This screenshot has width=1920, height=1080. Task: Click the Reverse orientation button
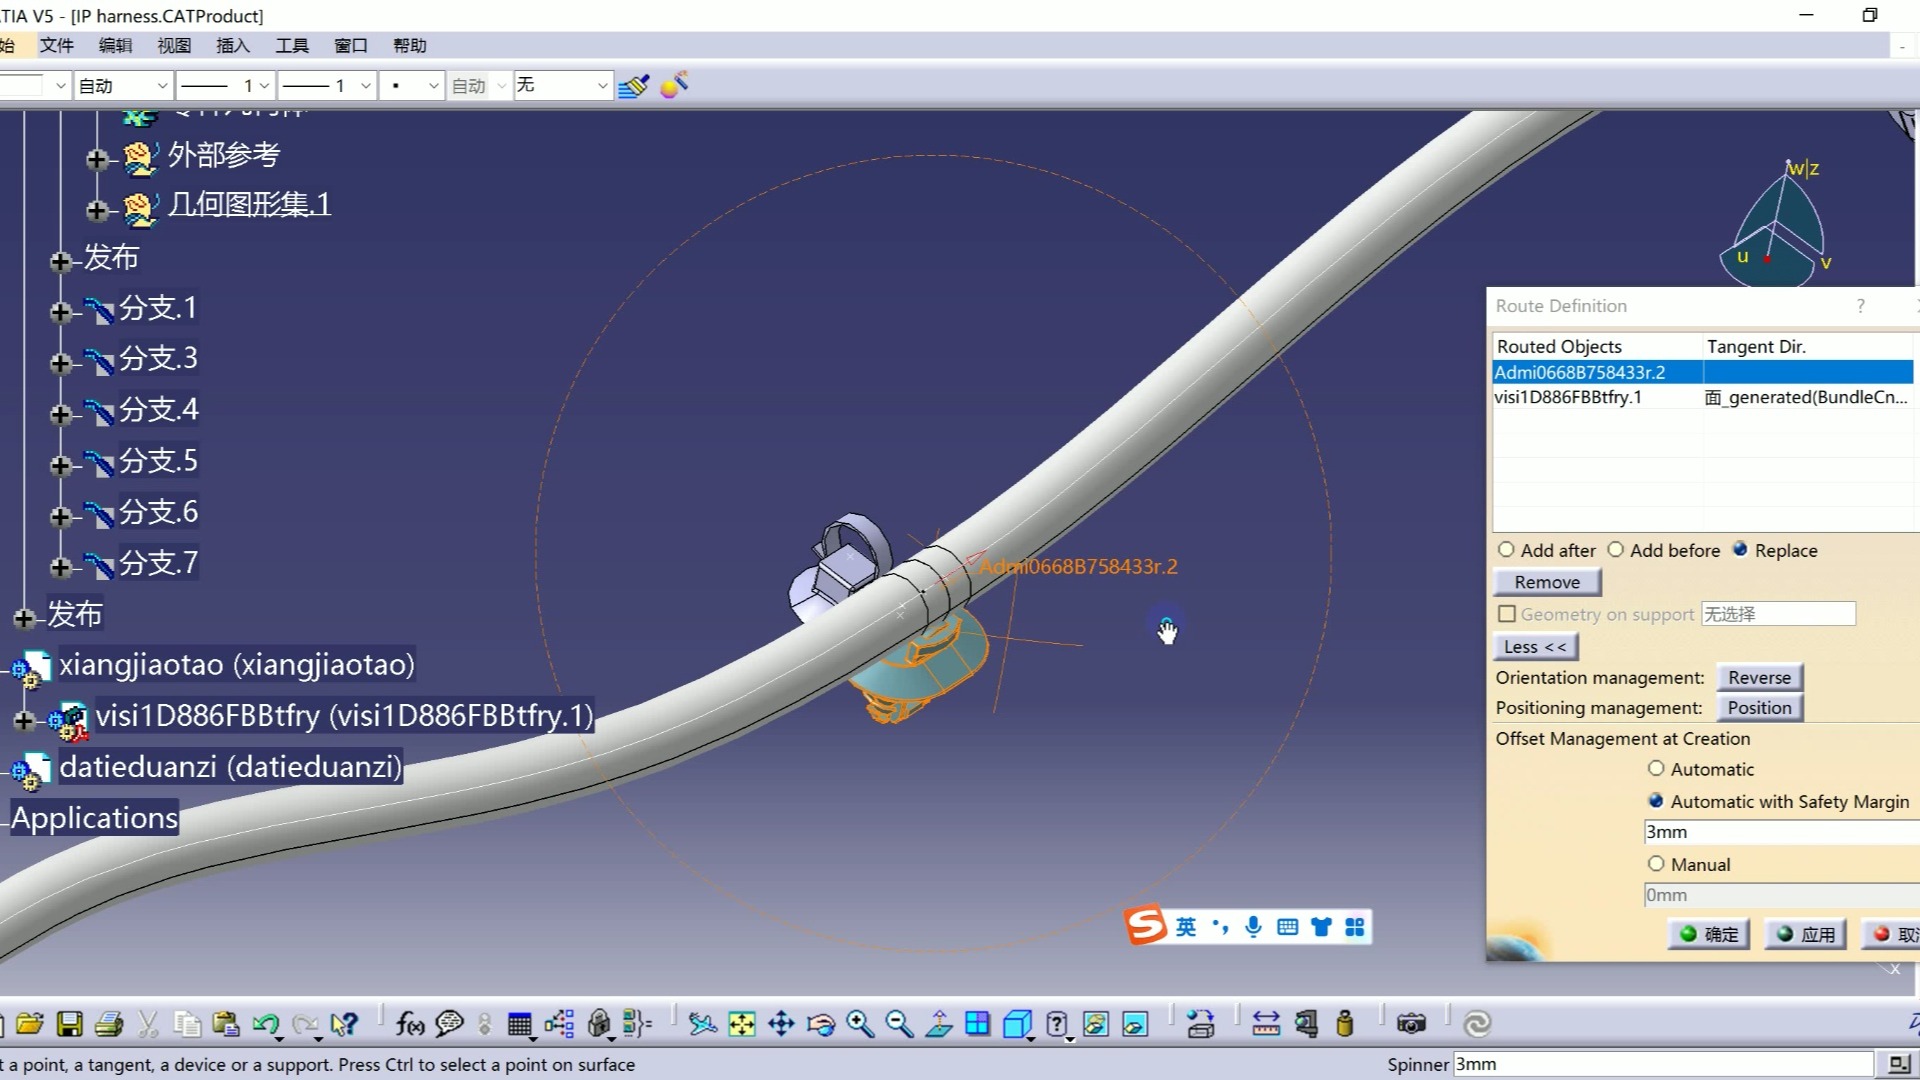coord(1759,677)
